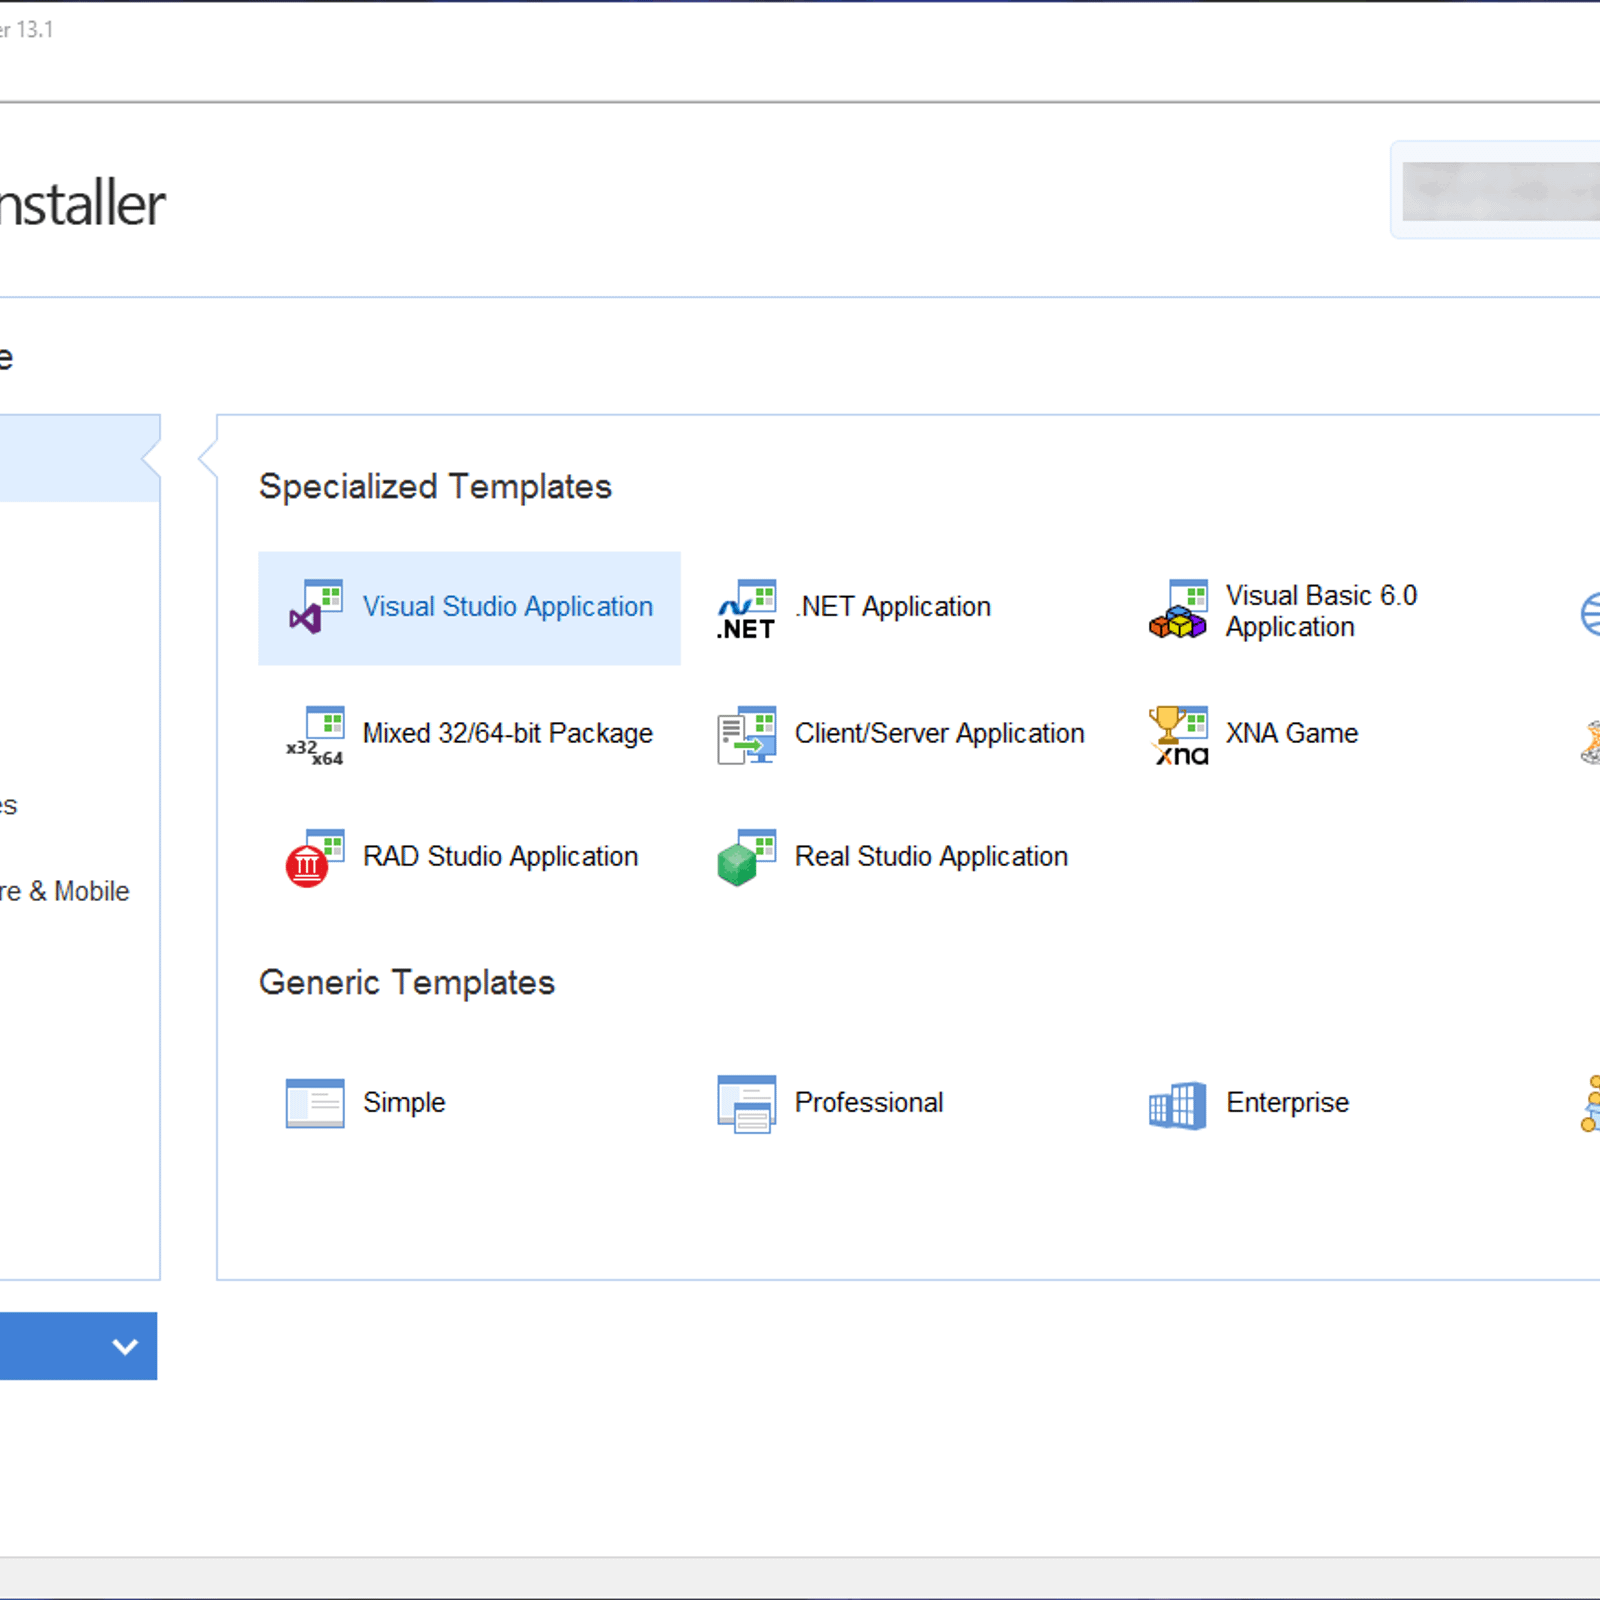Image resolution: width=1600 pixels, height=1600 pixels.
Task: Click the blurred field in the header
Action: point(1500,191)
